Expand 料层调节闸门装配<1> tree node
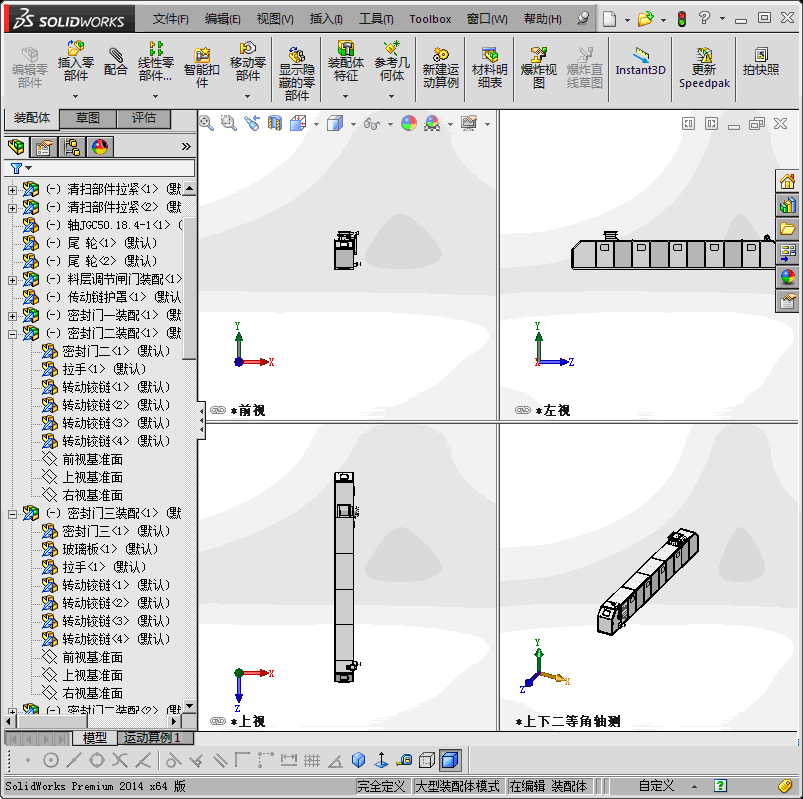 (12, 280)
